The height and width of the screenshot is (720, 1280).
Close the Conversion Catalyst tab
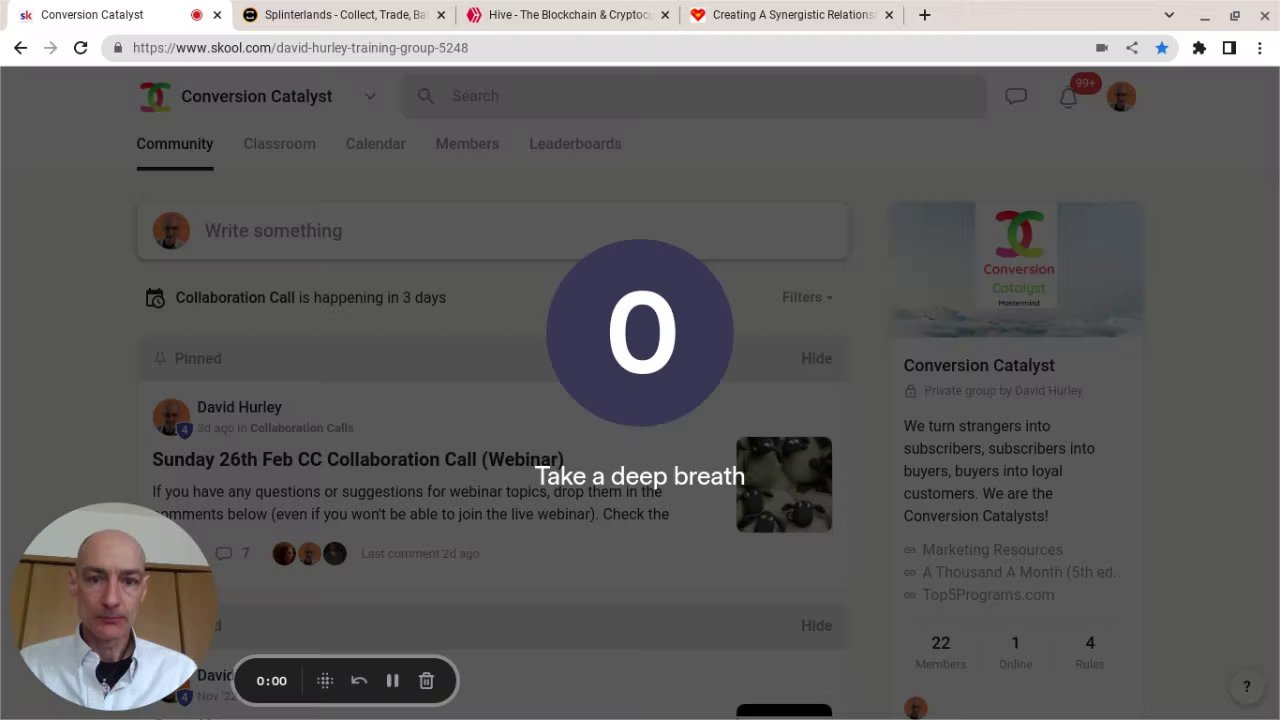[x=217, y=15]
